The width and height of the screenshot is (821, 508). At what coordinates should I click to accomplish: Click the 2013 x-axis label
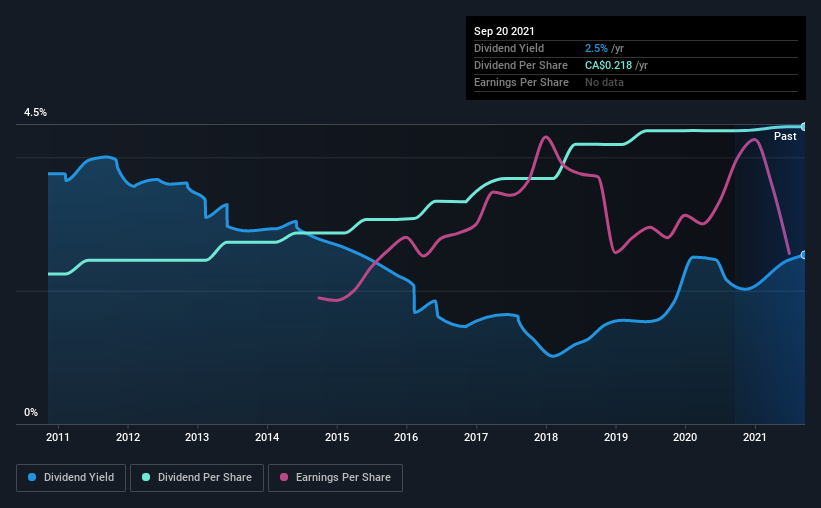pos(197,437)
